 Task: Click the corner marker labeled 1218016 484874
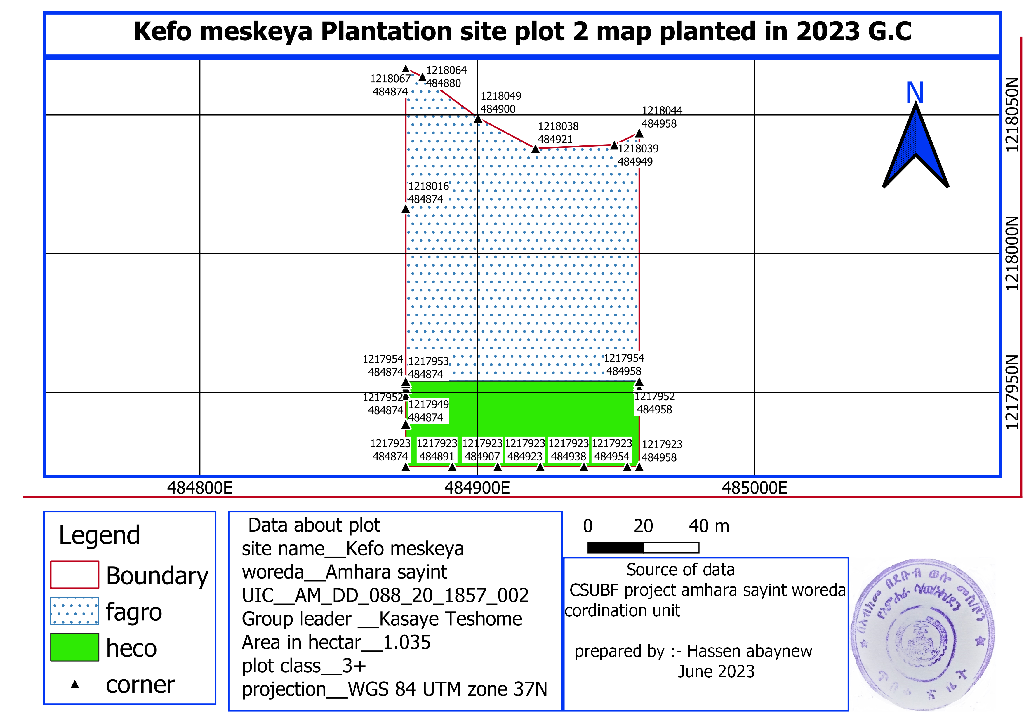point(405,208)
